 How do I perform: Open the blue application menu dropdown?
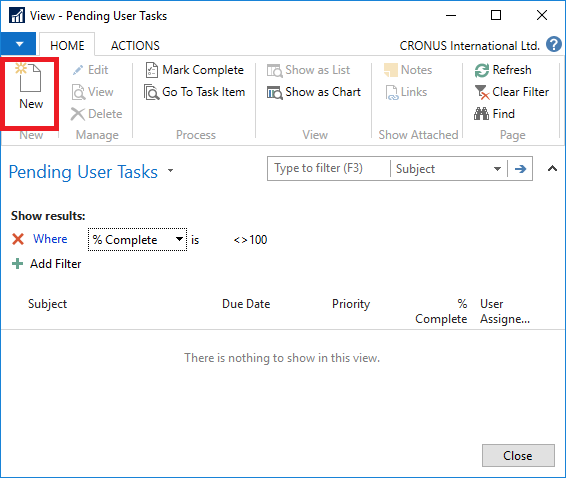click(19, 44)
